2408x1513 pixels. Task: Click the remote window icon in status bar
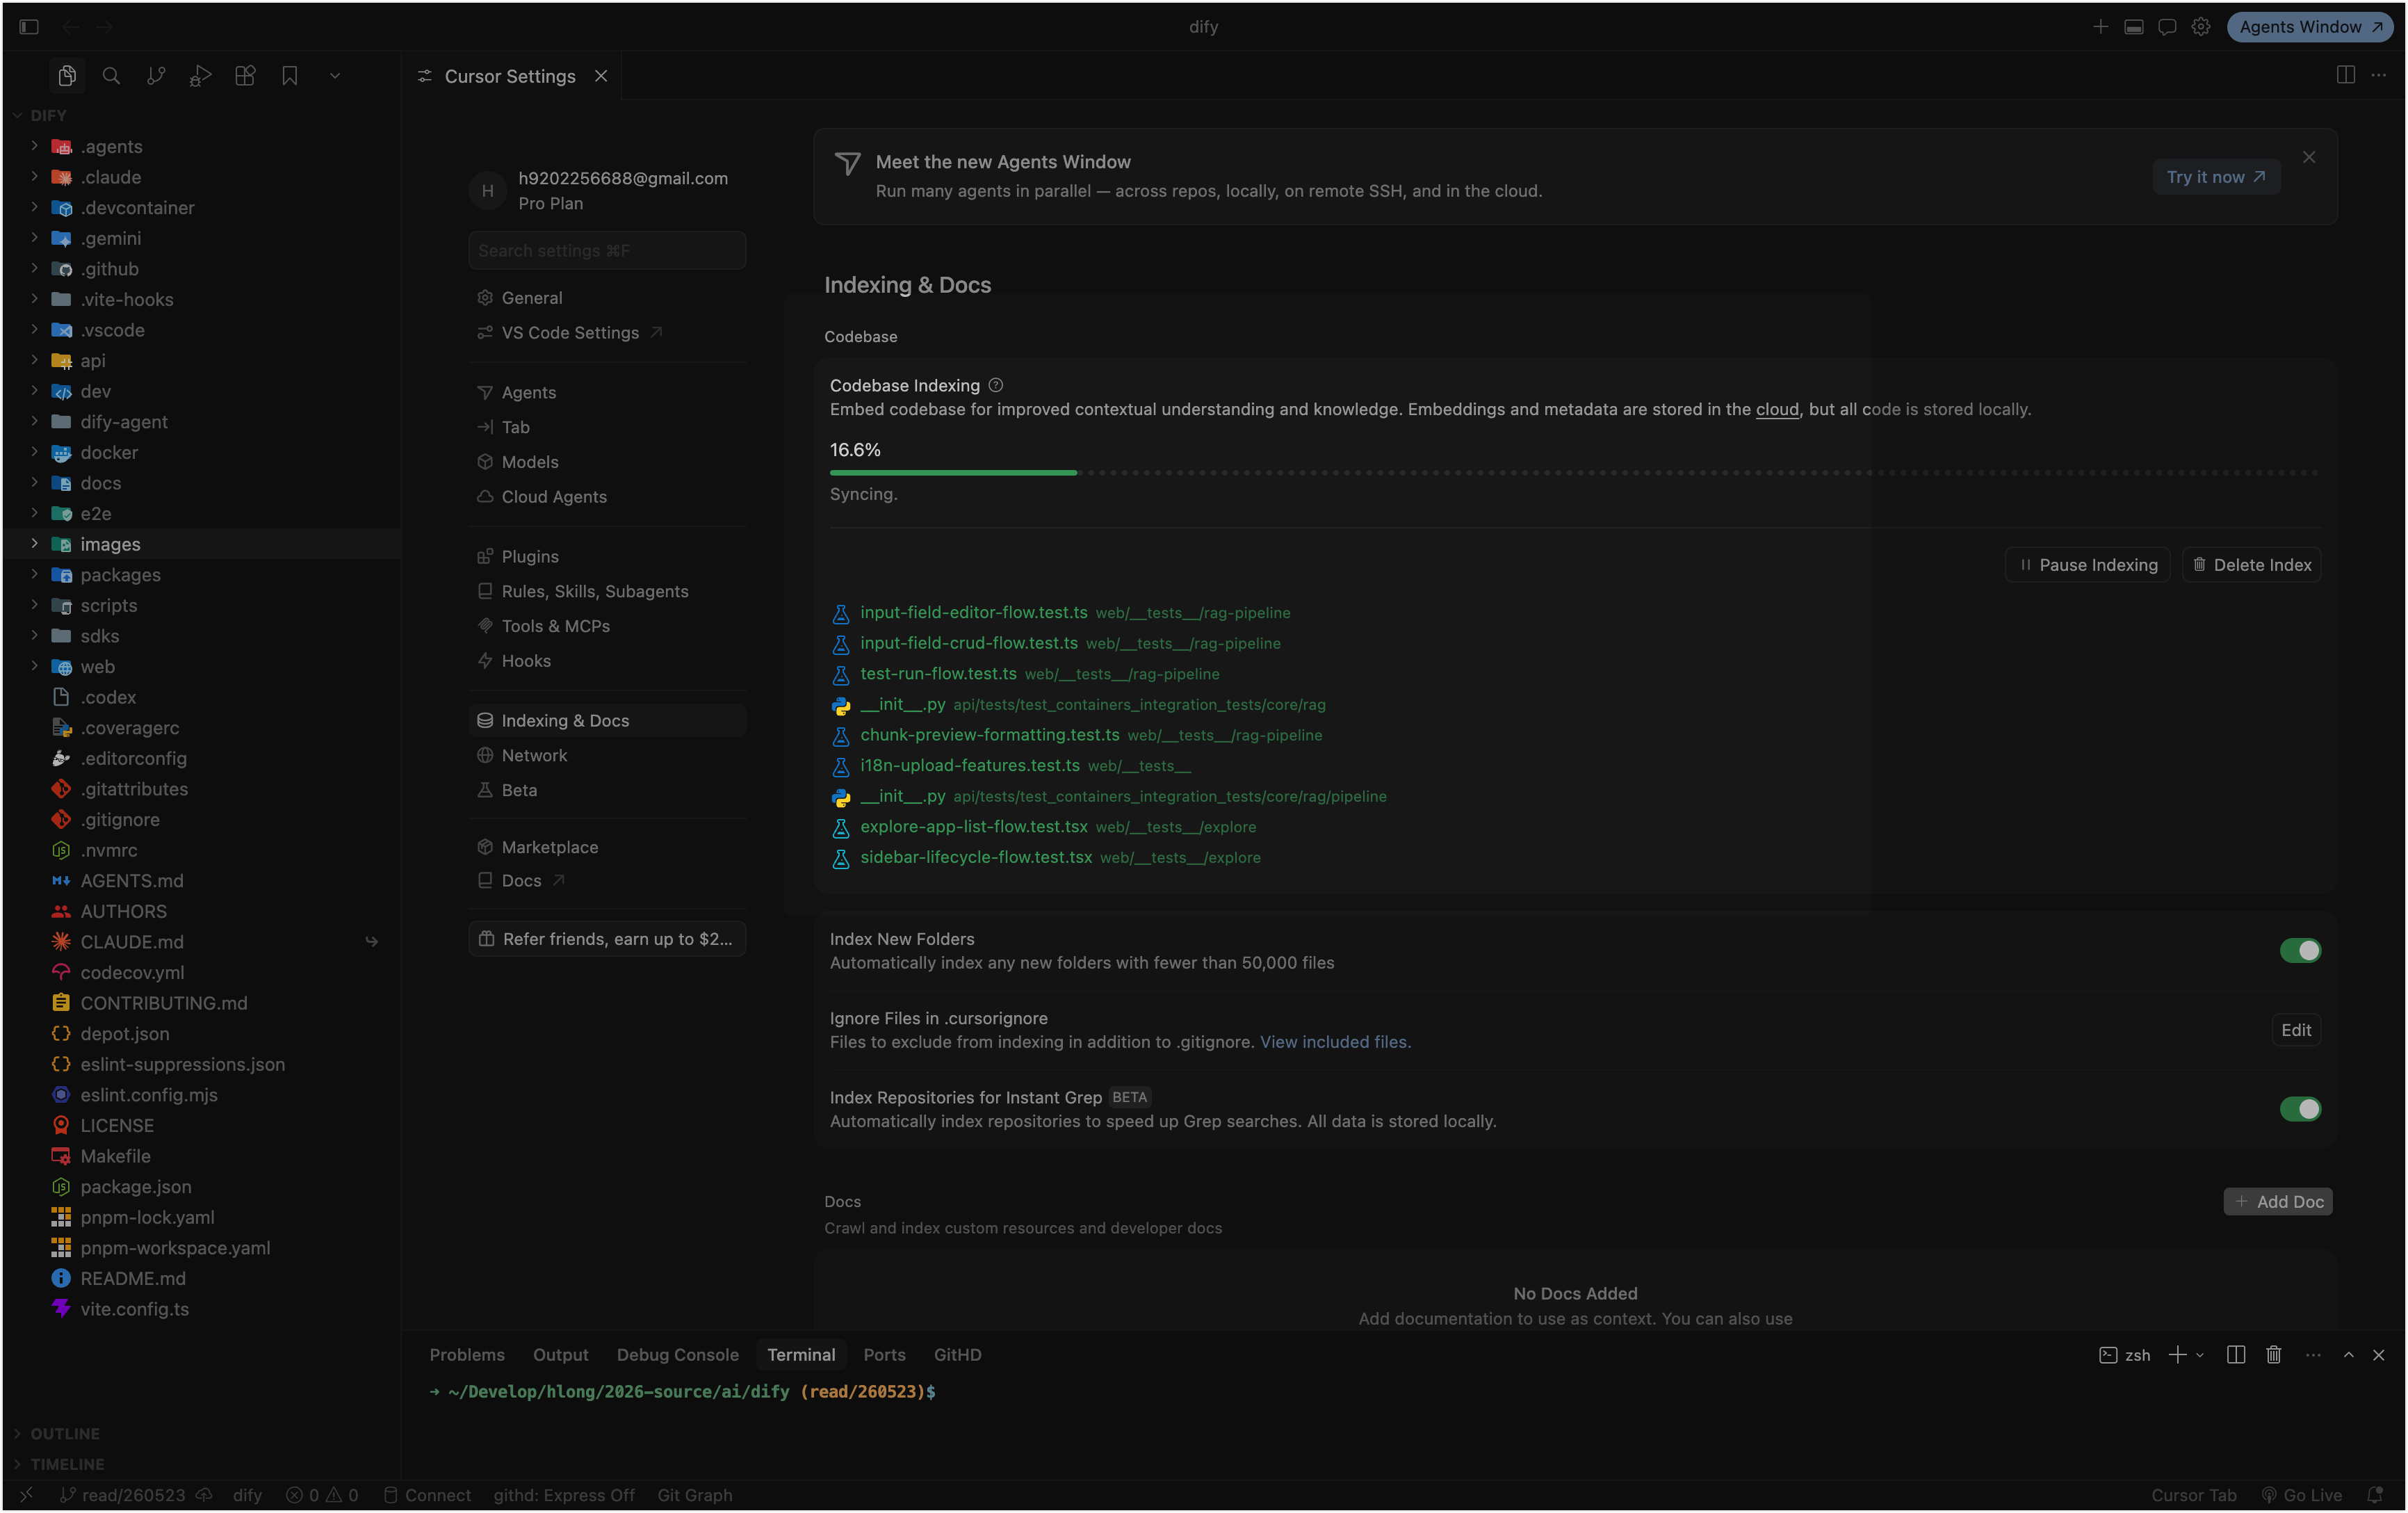26,1495
